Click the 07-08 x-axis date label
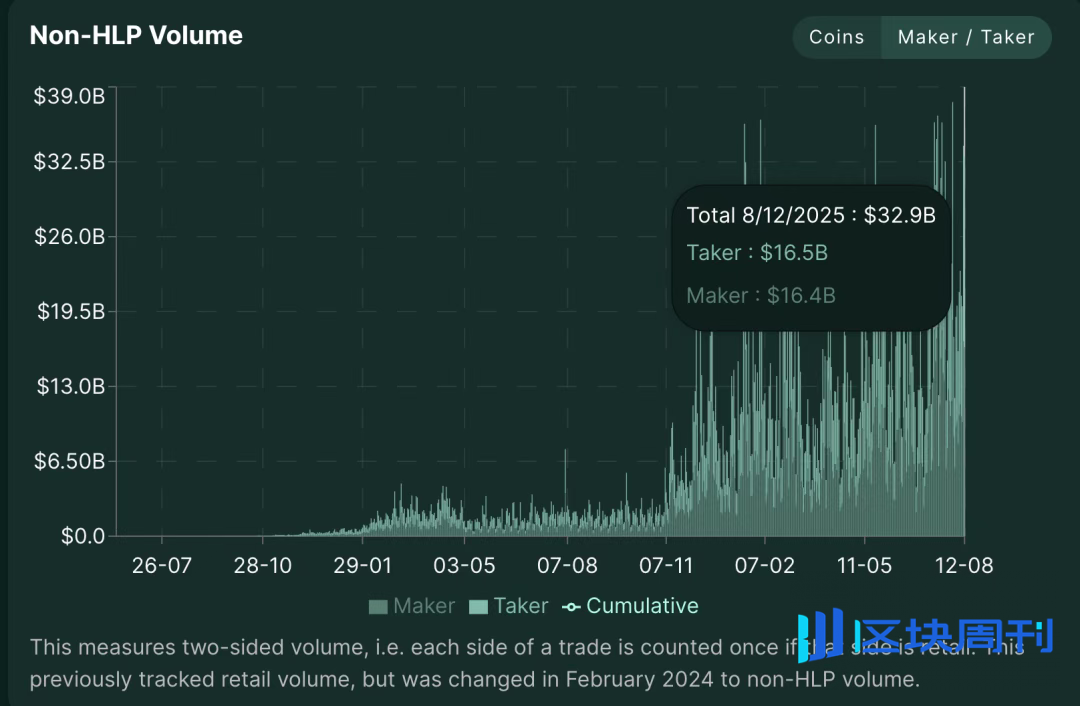The width and height of the screenshot is (1080, 706). click(566, 565)
